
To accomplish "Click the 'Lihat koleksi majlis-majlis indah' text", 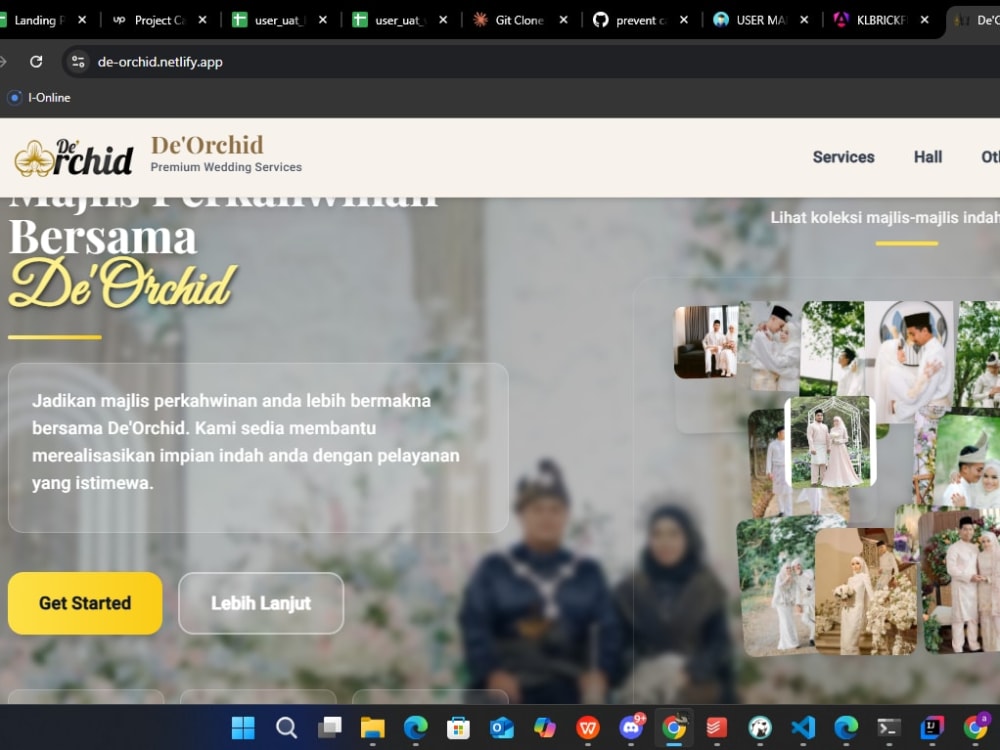I will tap(885, 217).
